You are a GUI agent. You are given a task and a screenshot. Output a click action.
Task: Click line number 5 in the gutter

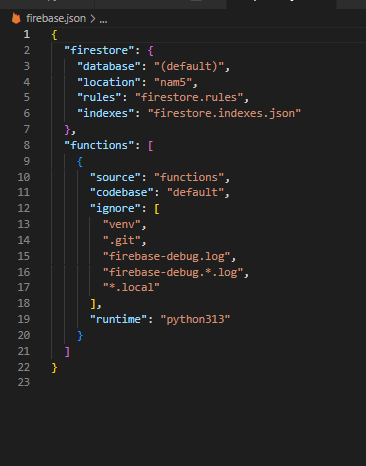pos(27,97)
